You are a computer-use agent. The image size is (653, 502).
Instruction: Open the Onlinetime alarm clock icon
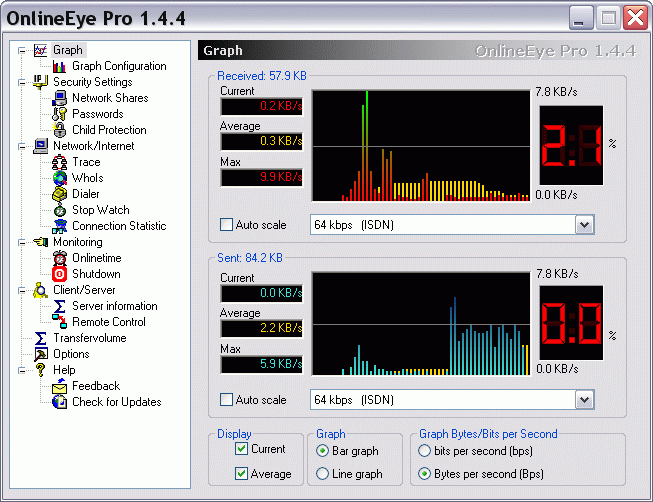60,258
